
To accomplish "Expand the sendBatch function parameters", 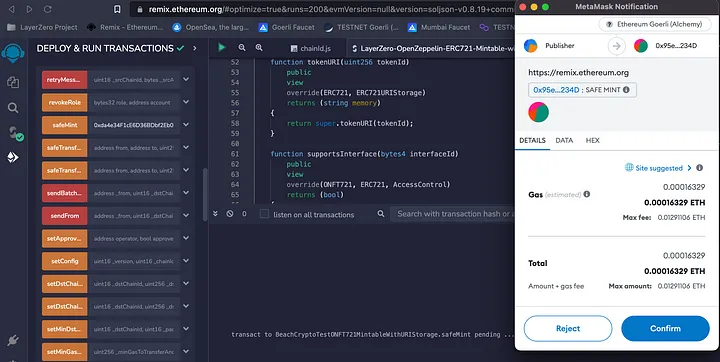I will click(186, 192).
